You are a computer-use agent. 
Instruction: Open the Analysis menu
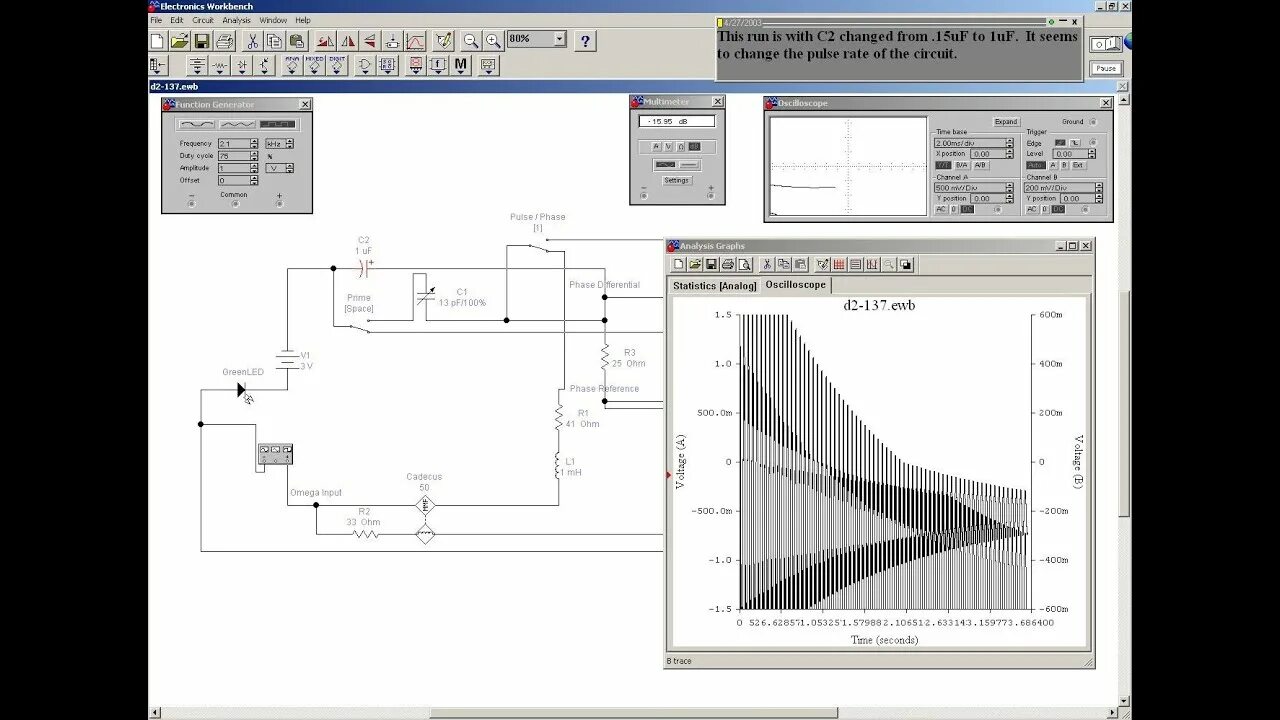tap(237, 20)
